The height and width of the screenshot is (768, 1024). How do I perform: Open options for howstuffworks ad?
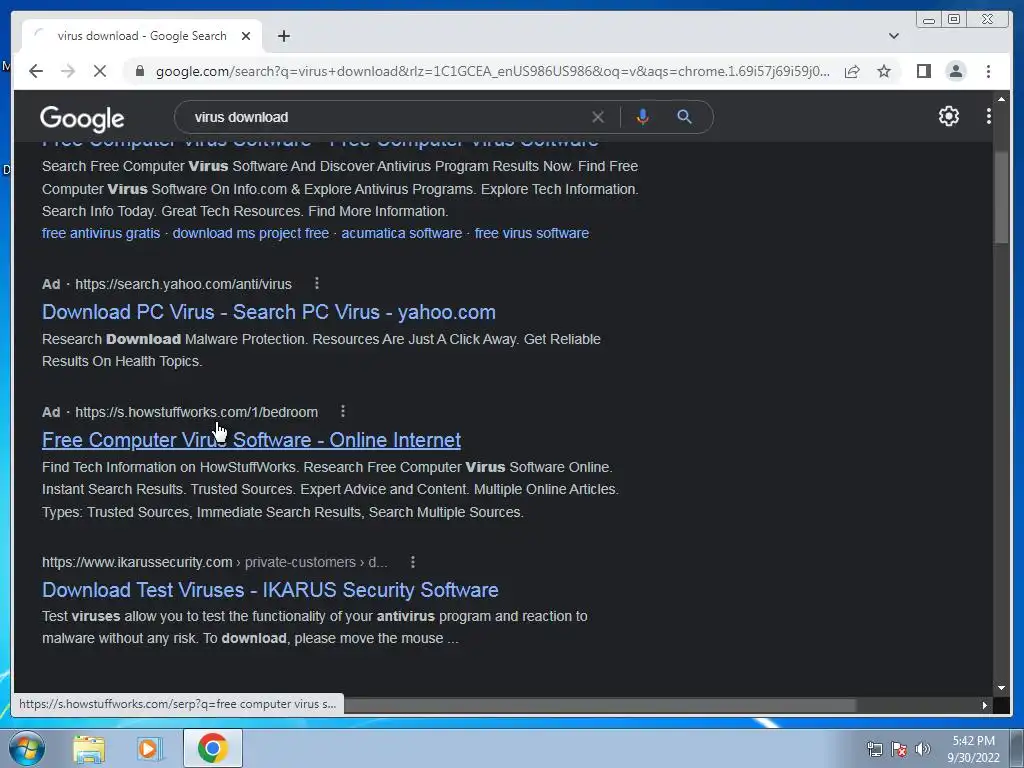click(x=343, y=411)
